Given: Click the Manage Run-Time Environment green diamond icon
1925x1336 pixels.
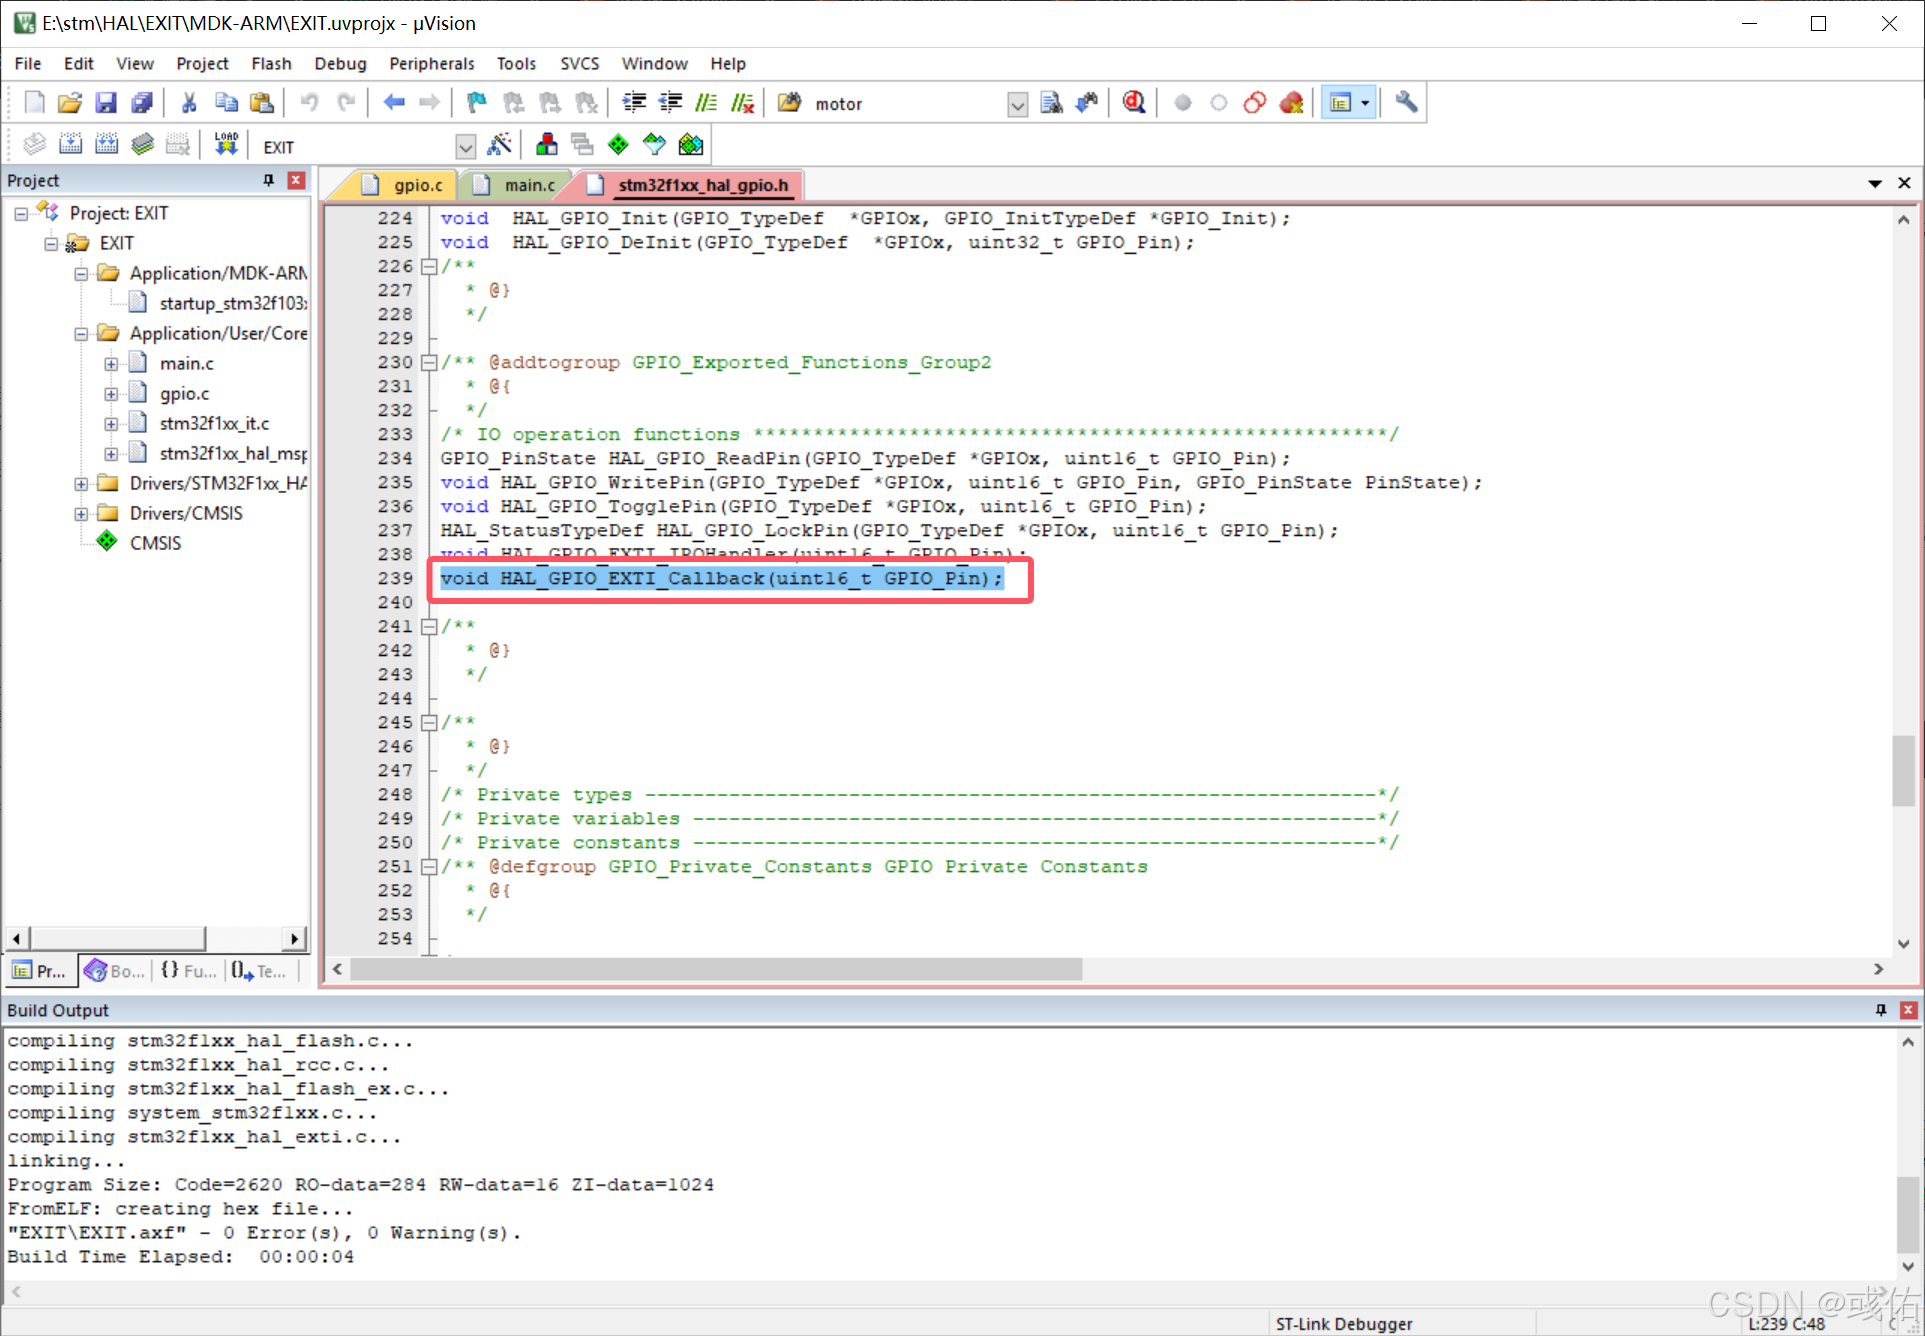Looking at the screenshot, I should [618, 145].
